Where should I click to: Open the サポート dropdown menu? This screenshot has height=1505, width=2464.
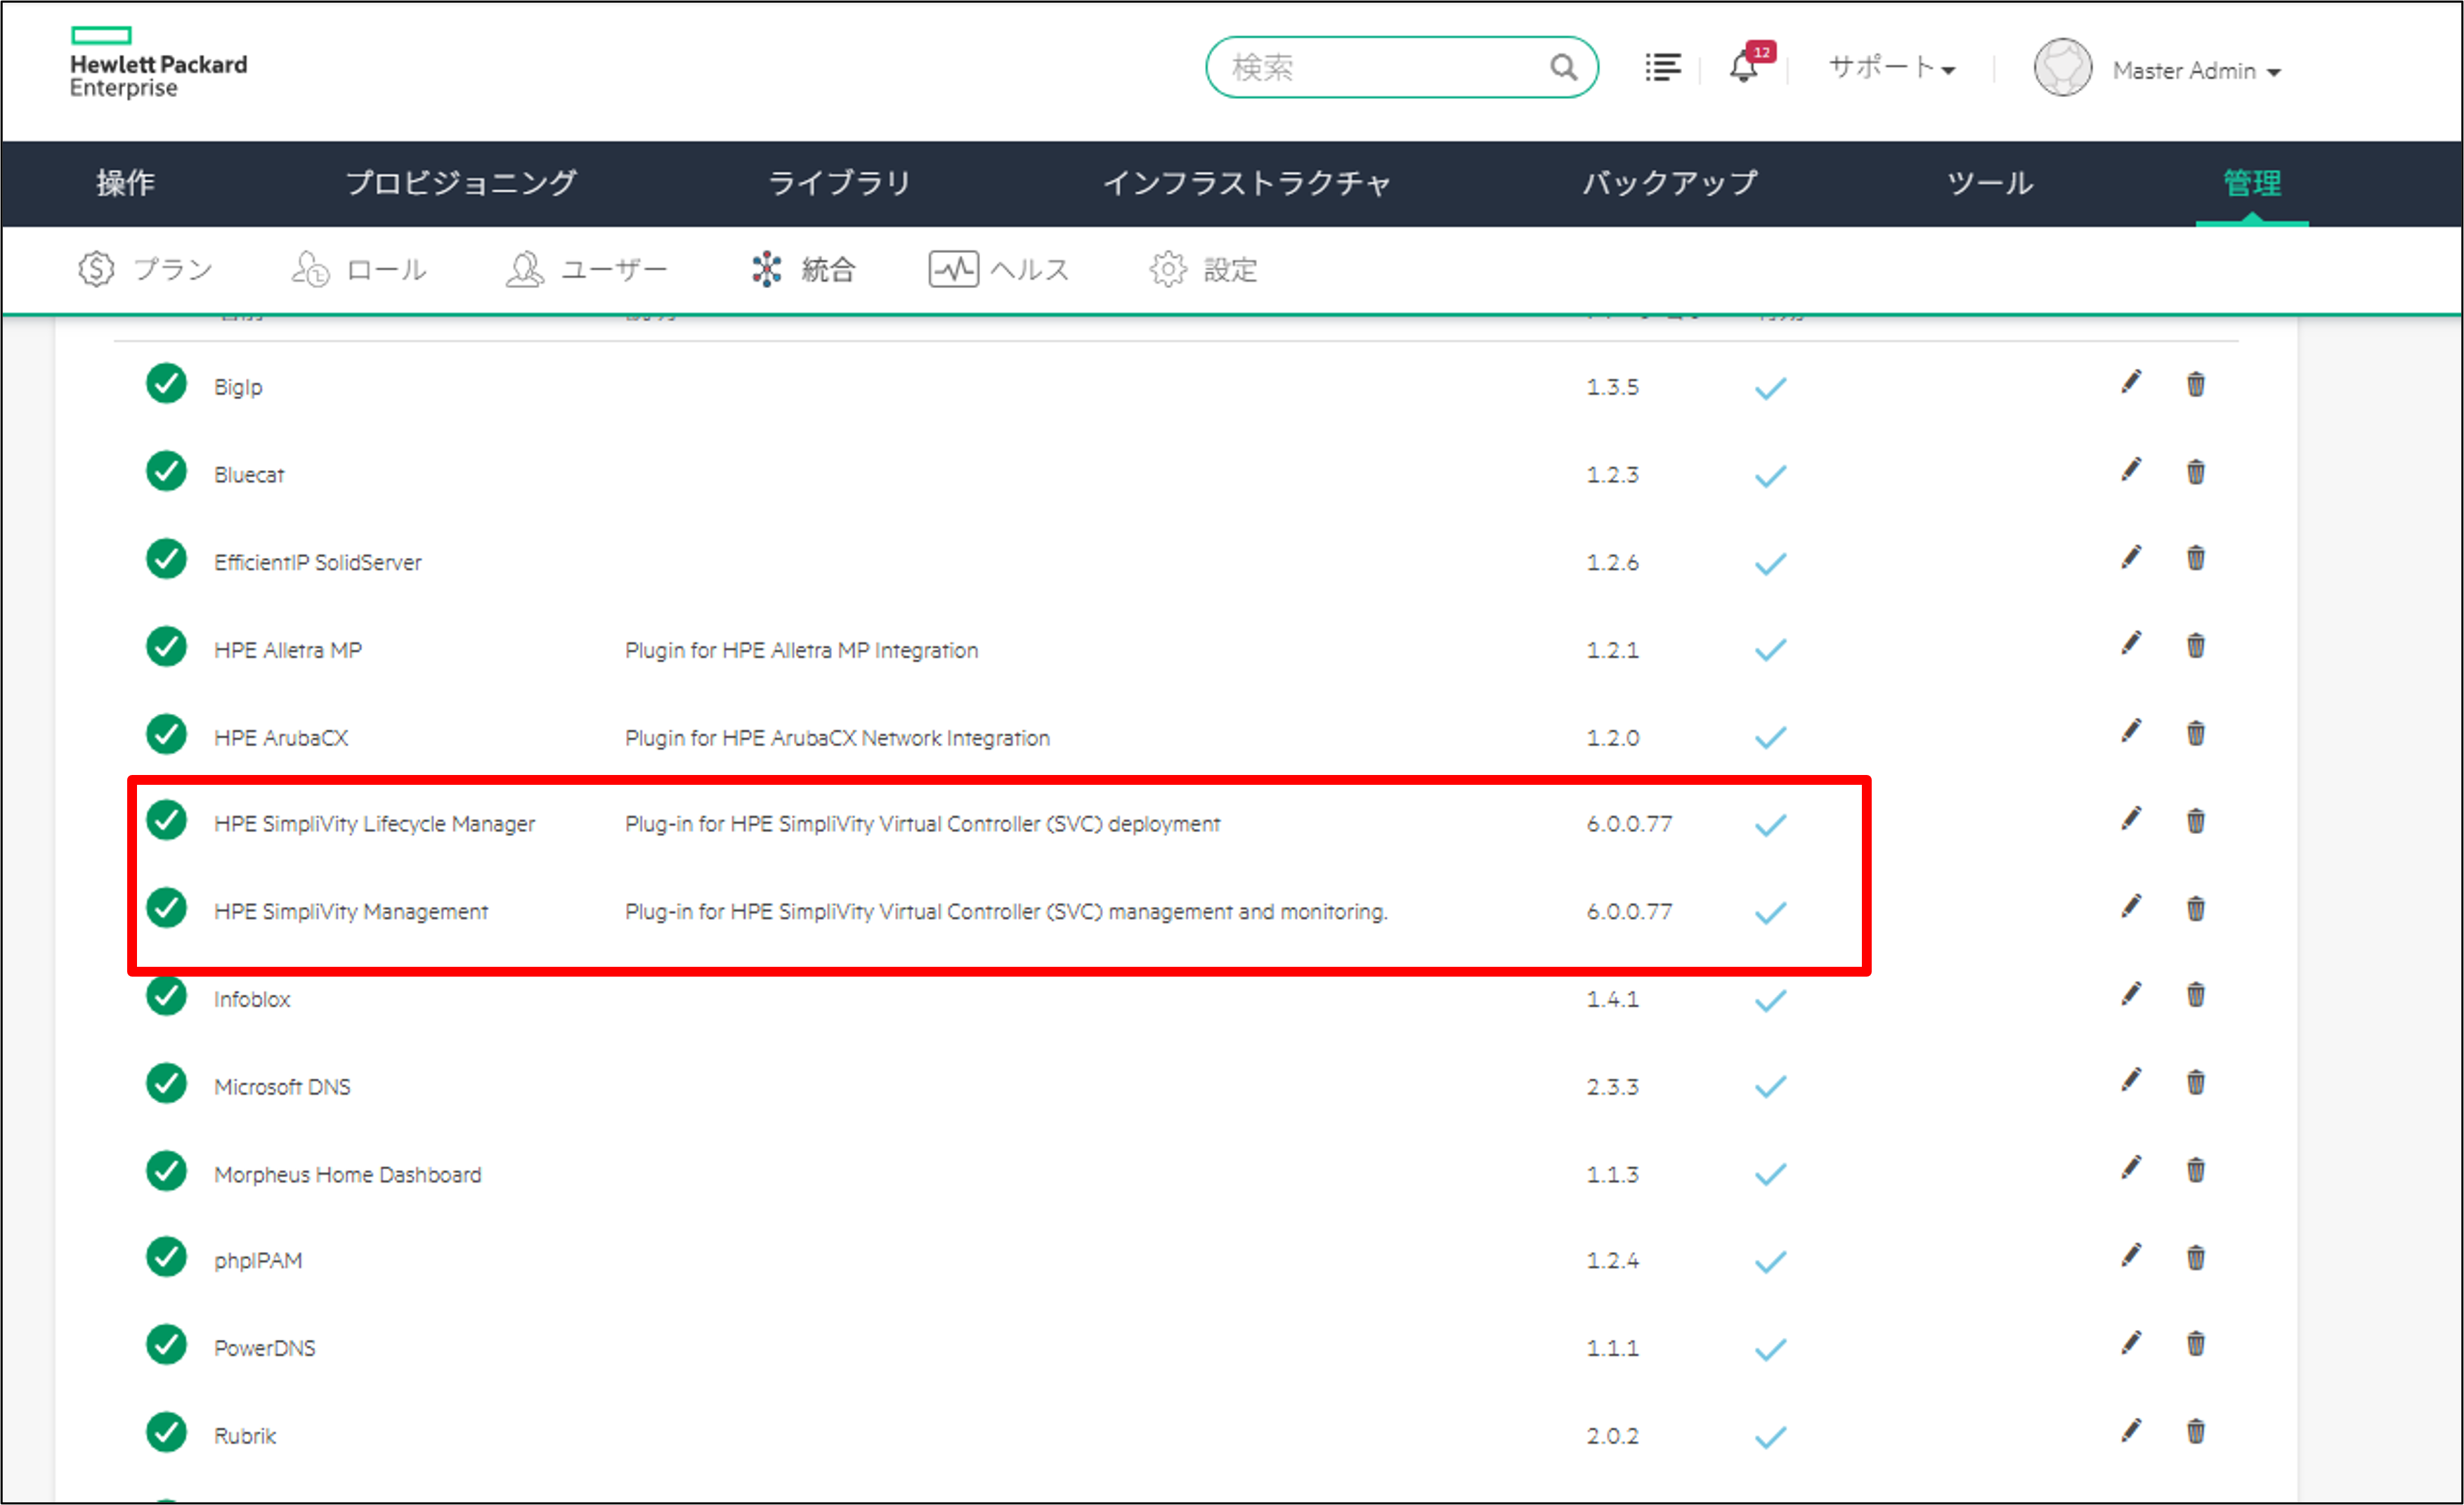(x=1890, y=68)
